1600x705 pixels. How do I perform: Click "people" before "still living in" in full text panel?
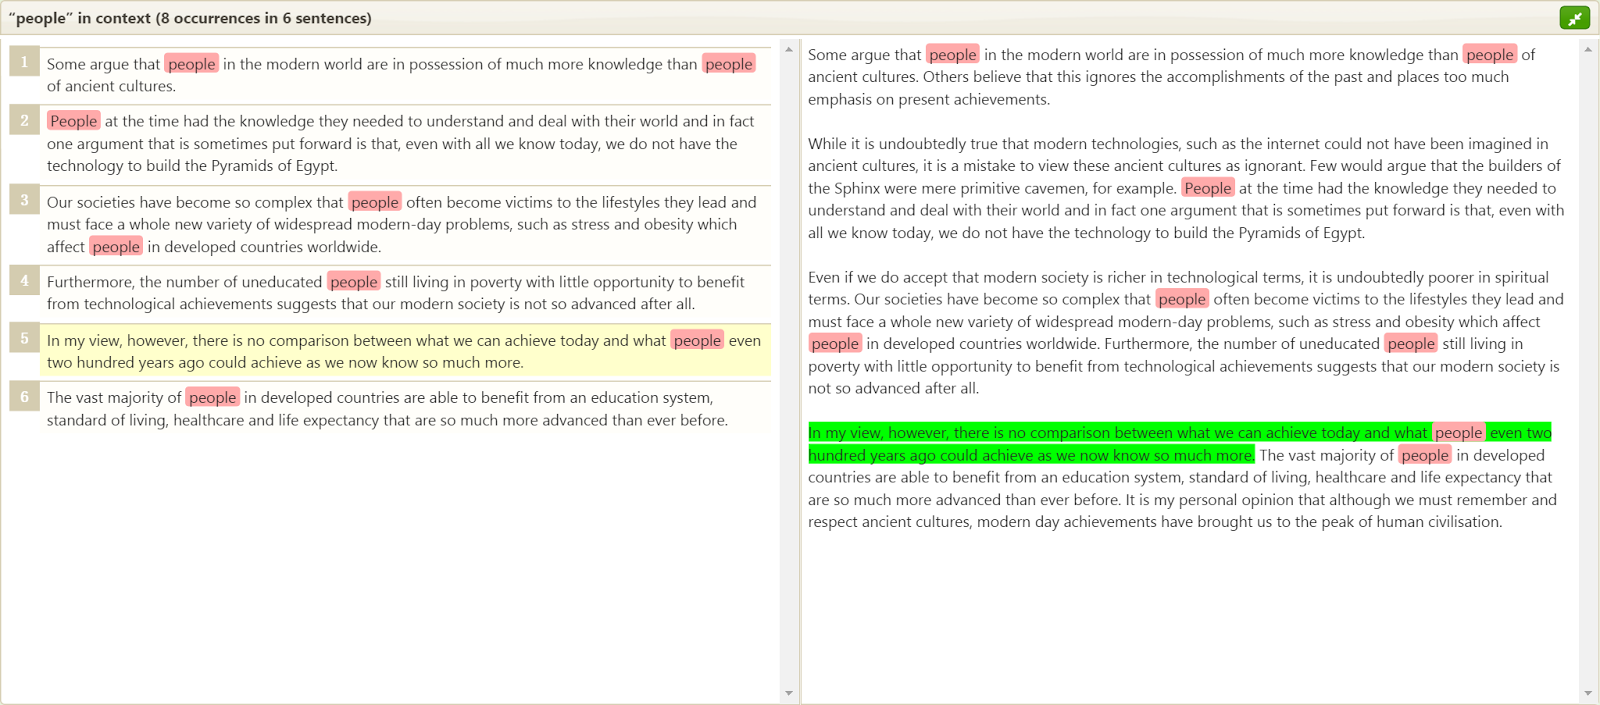1411,343
